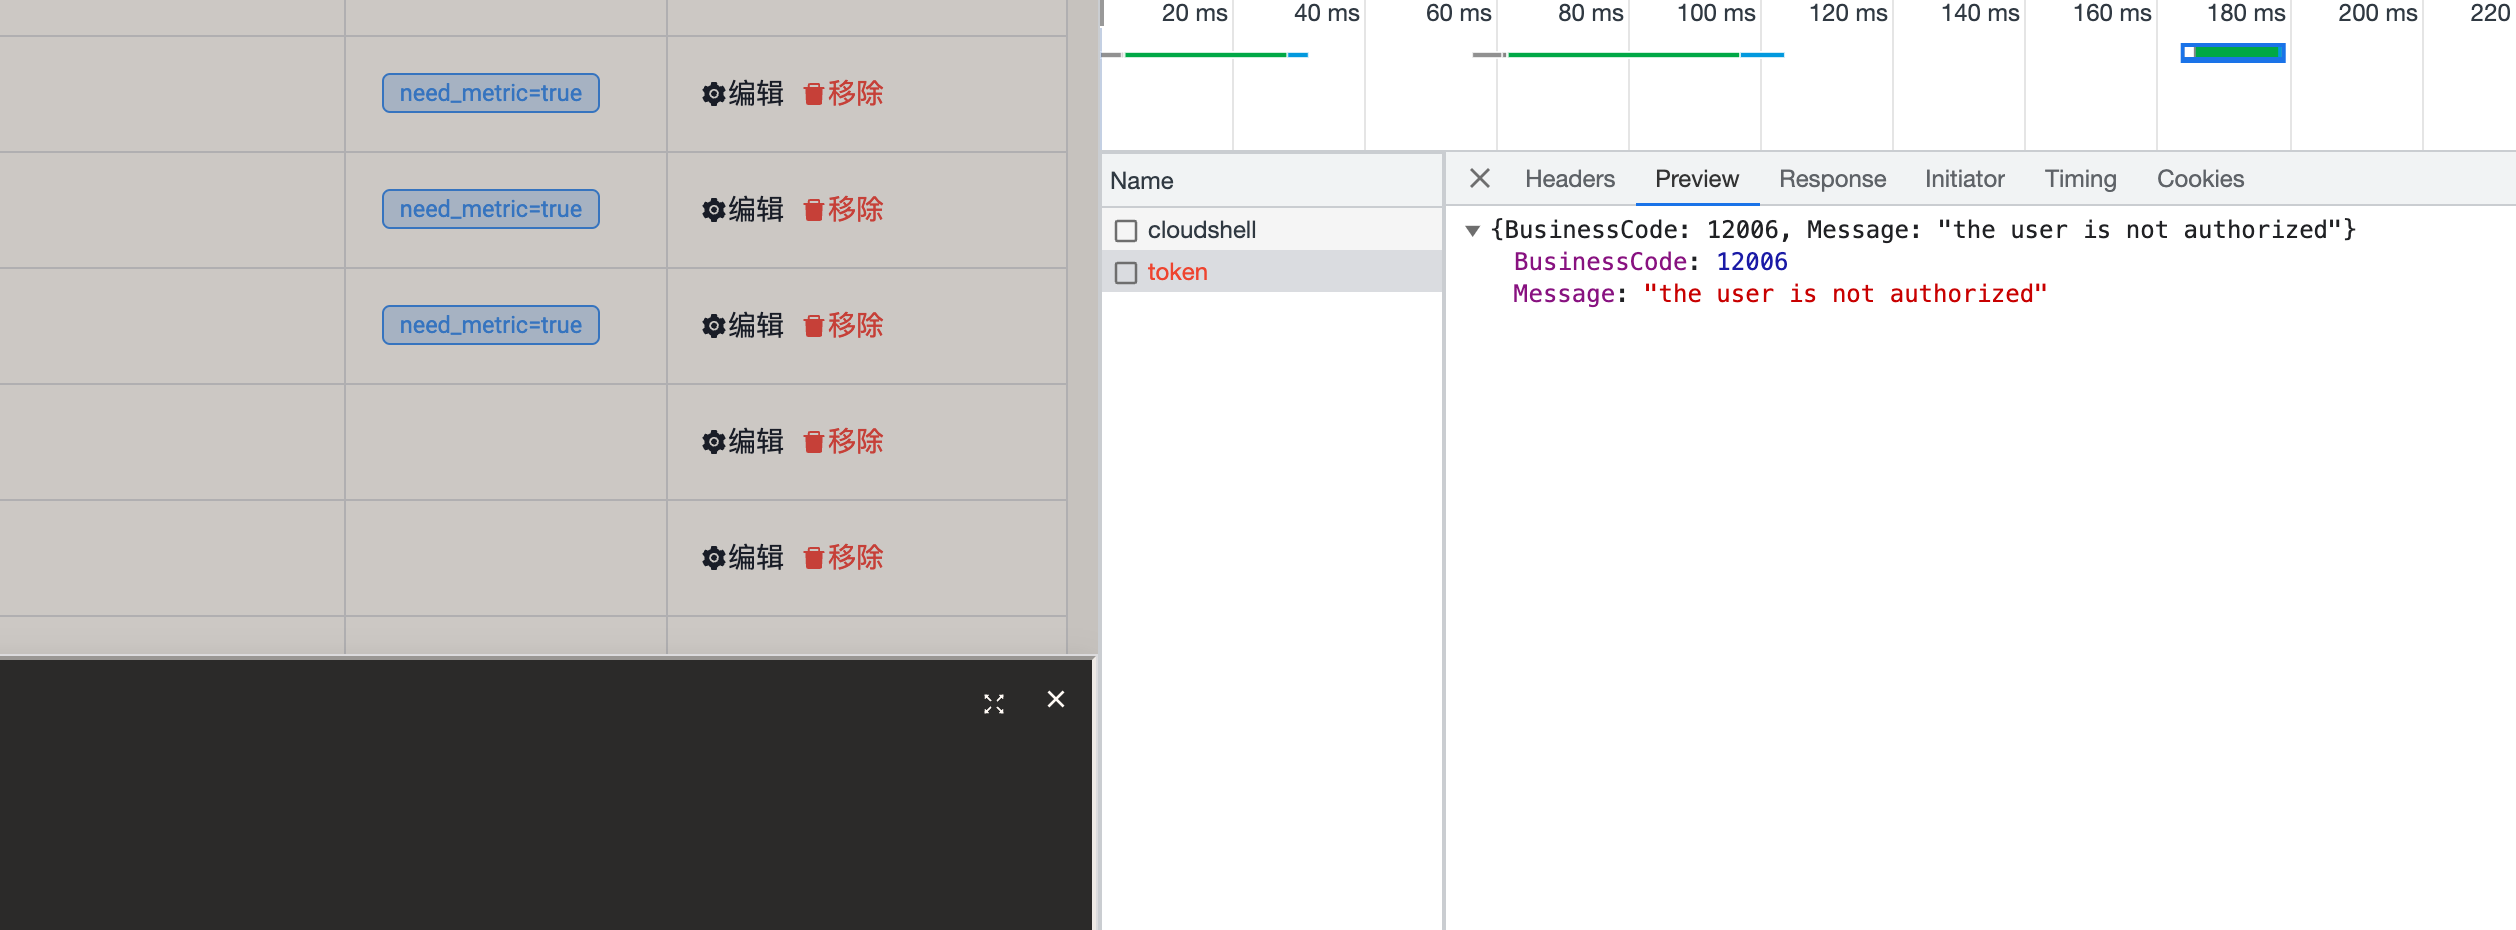Open the Response tab
This screenshot has width=2516, height=930.
1831,178
